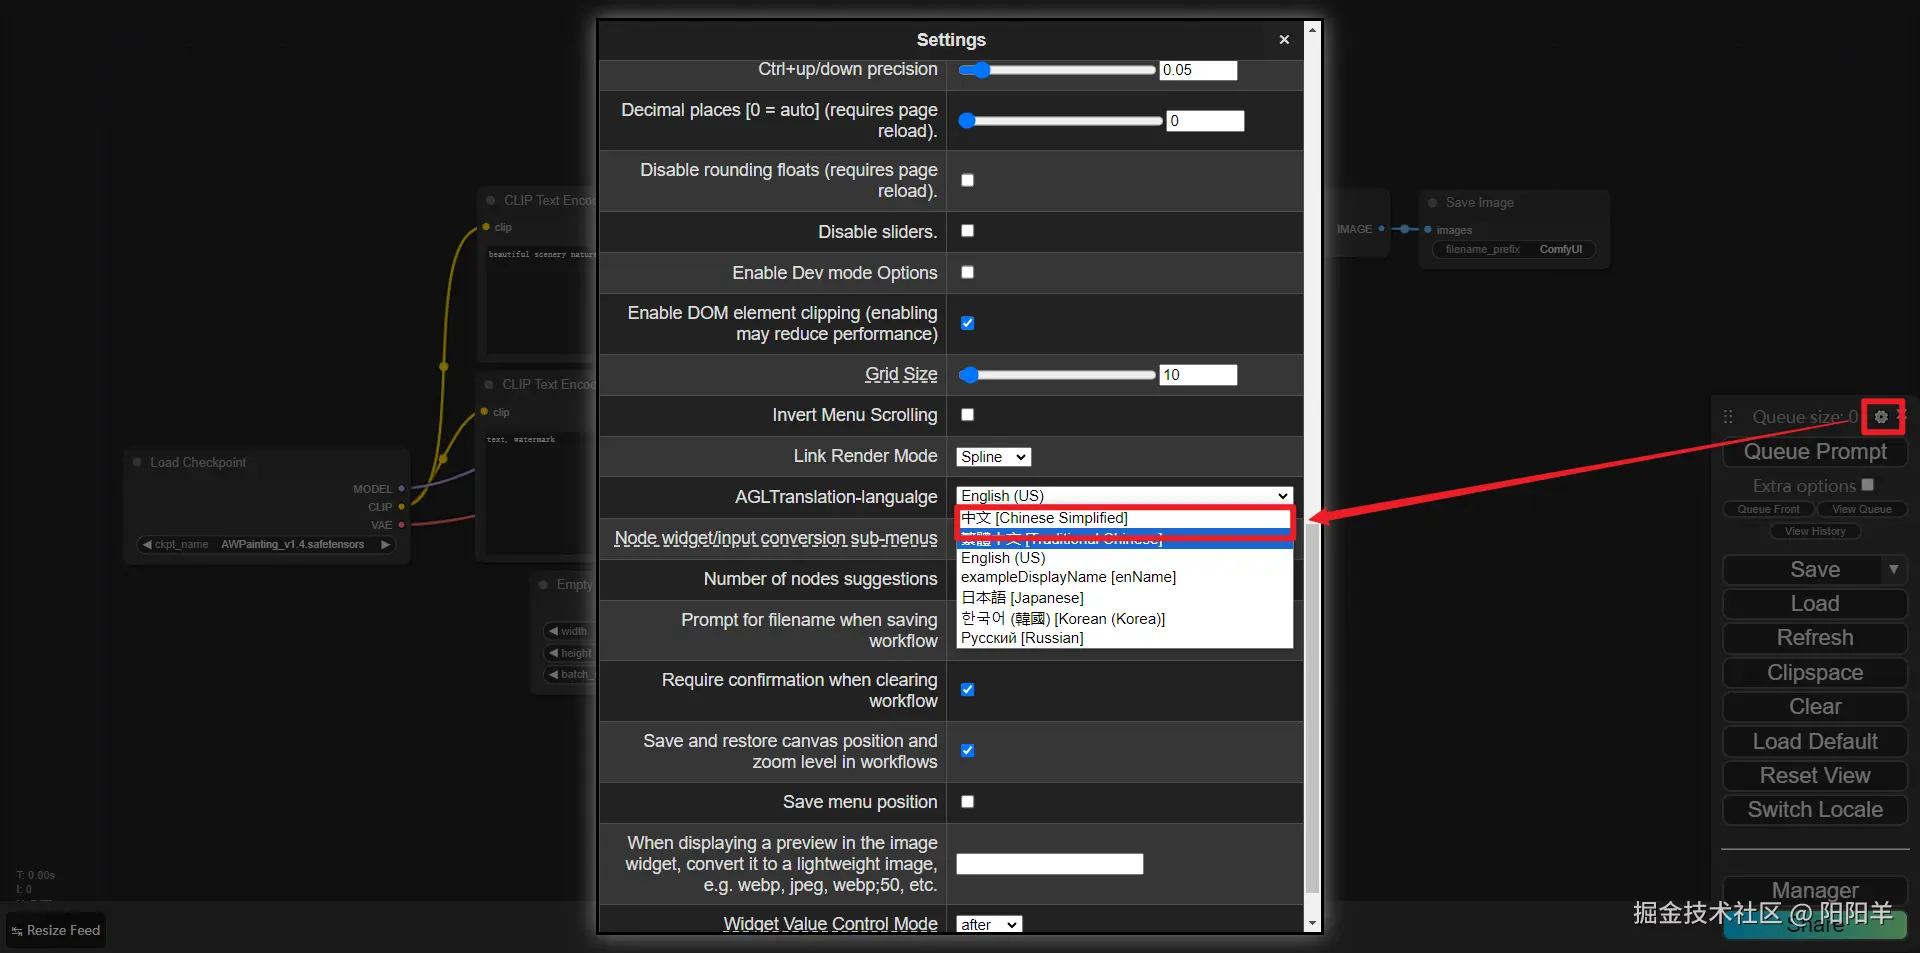Enable Save menu position checkbox

point(967,802)
